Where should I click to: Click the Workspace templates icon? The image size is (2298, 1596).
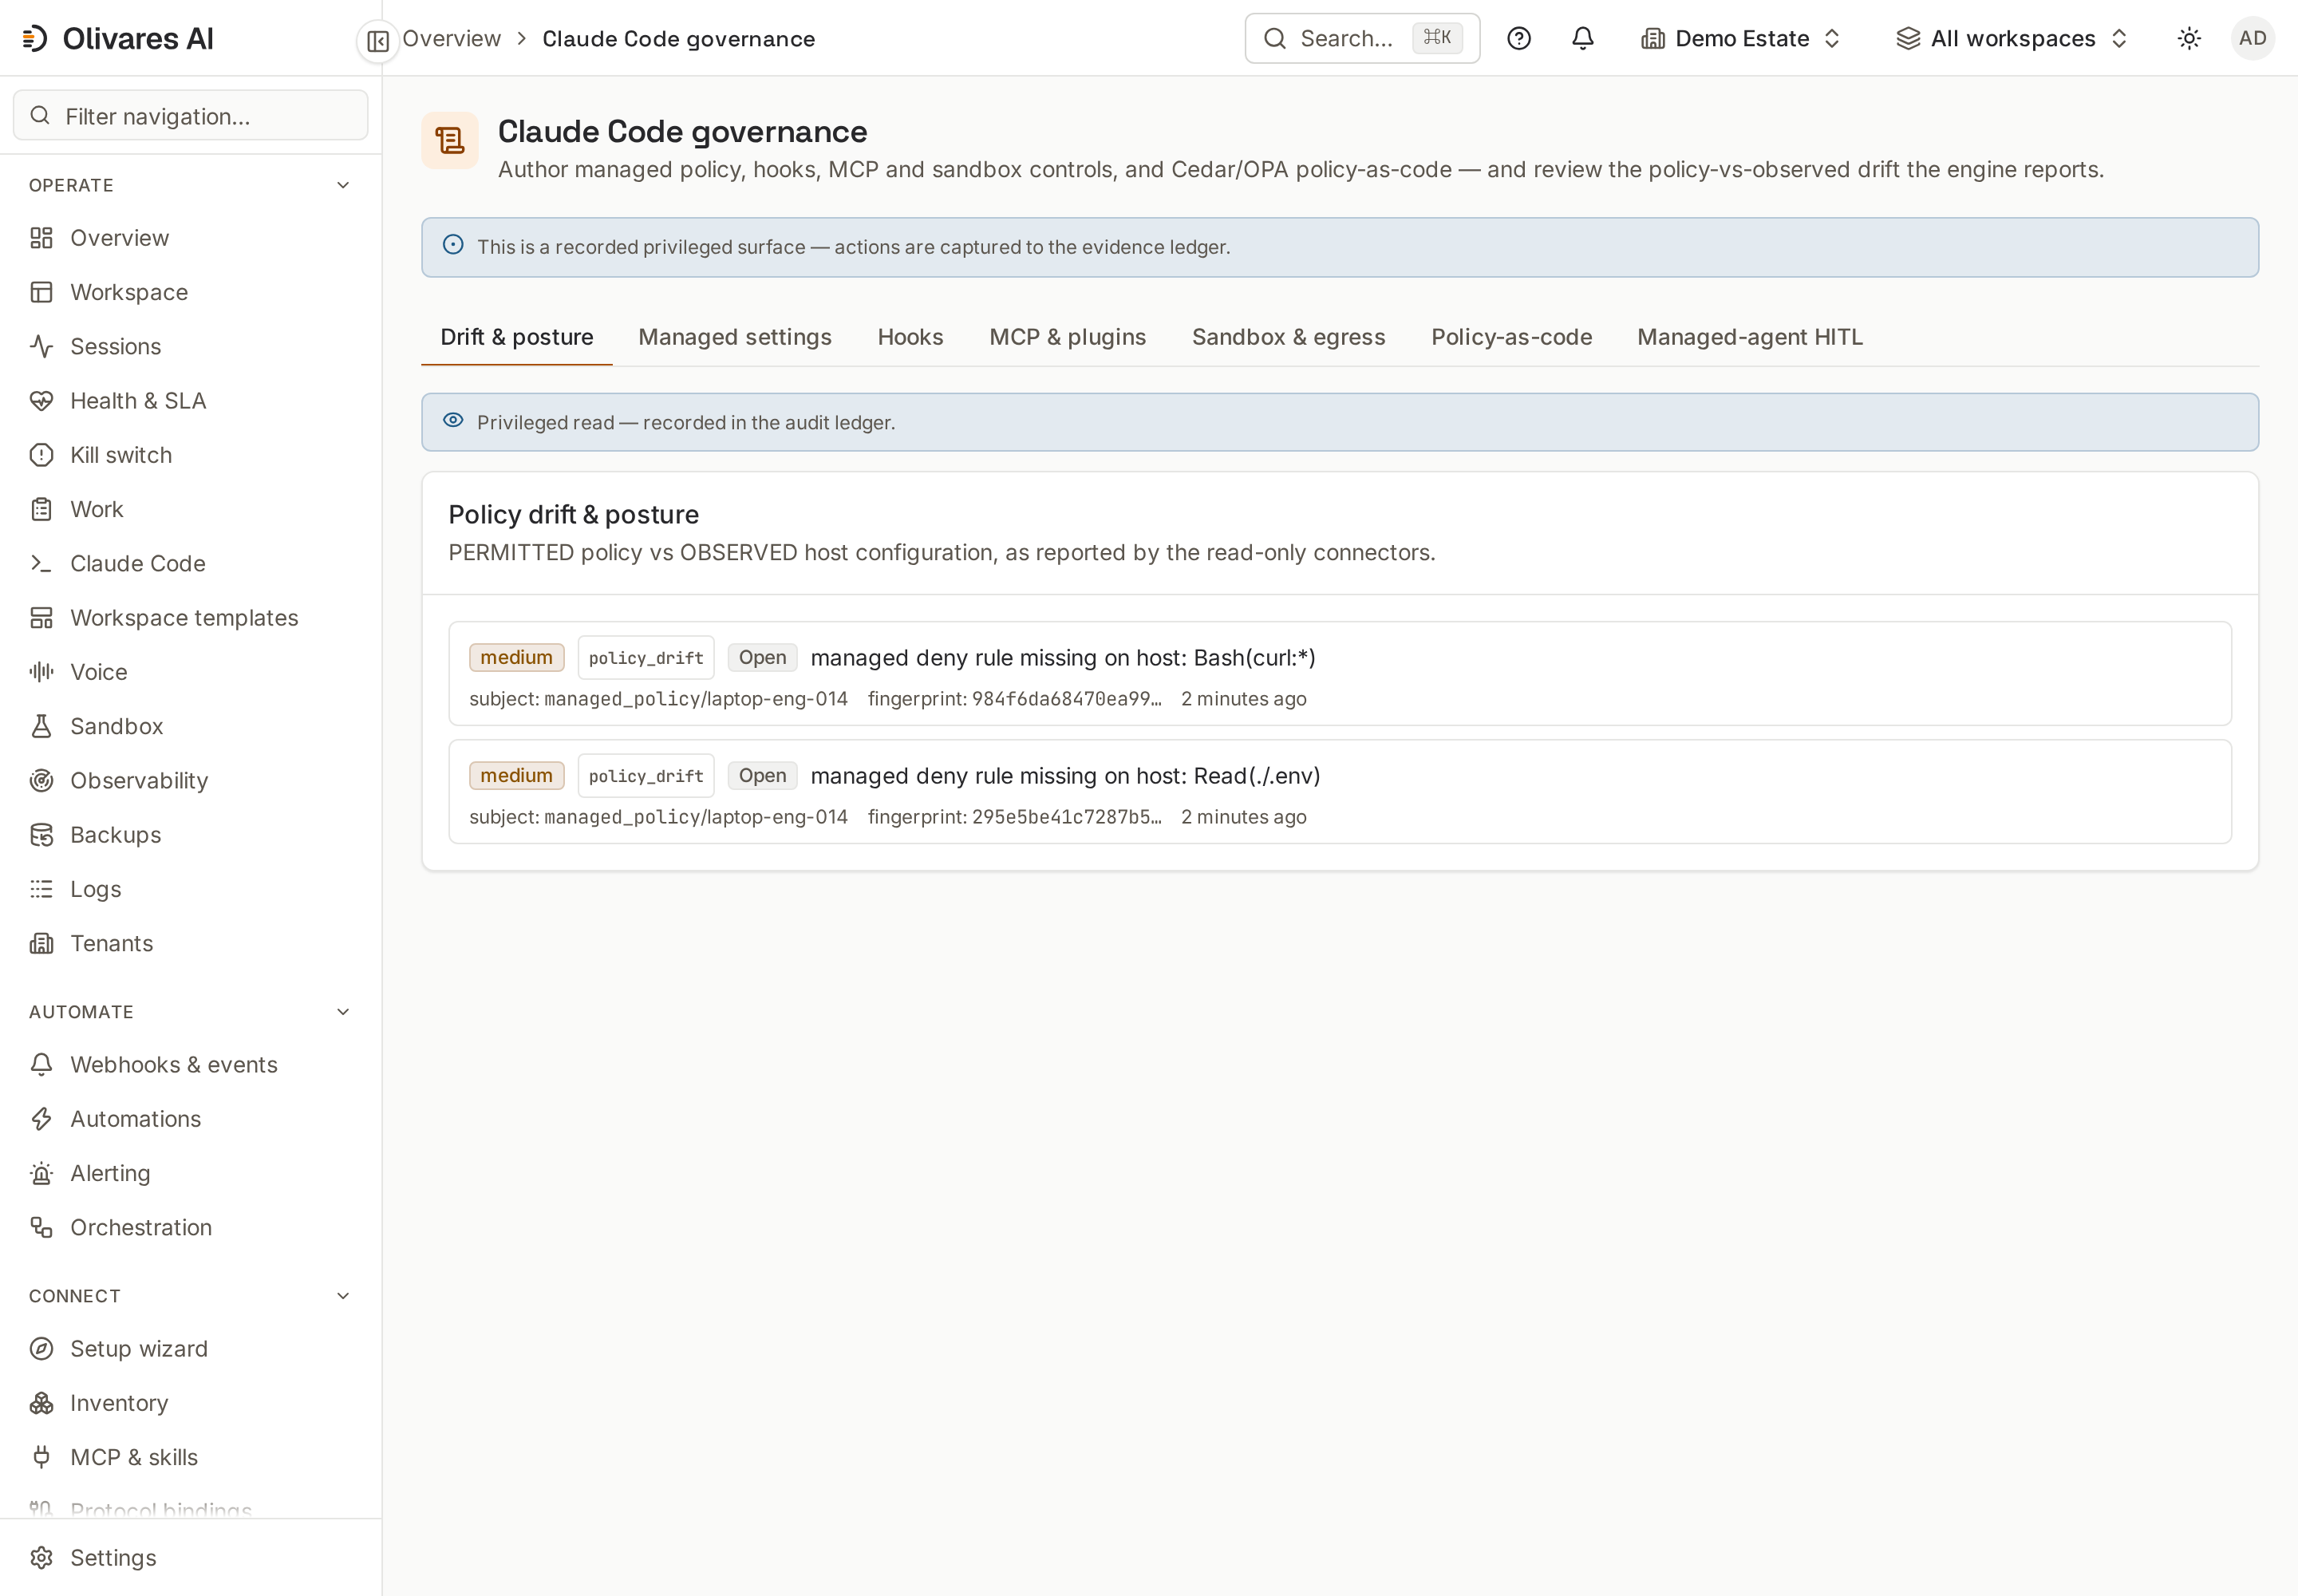click(41, 618)
